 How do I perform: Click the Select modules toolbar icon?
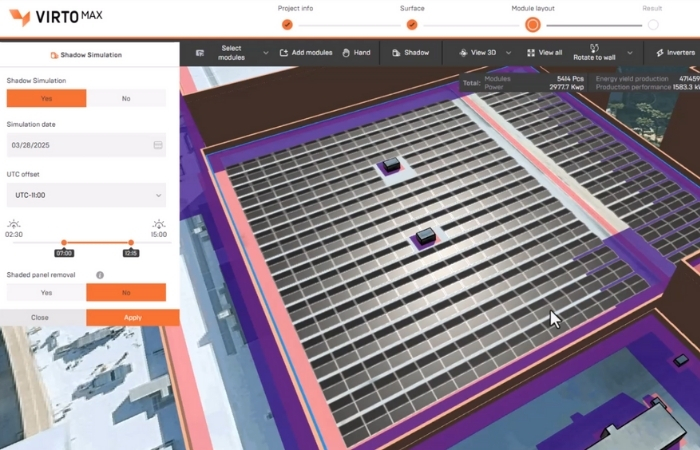(201, 52)
